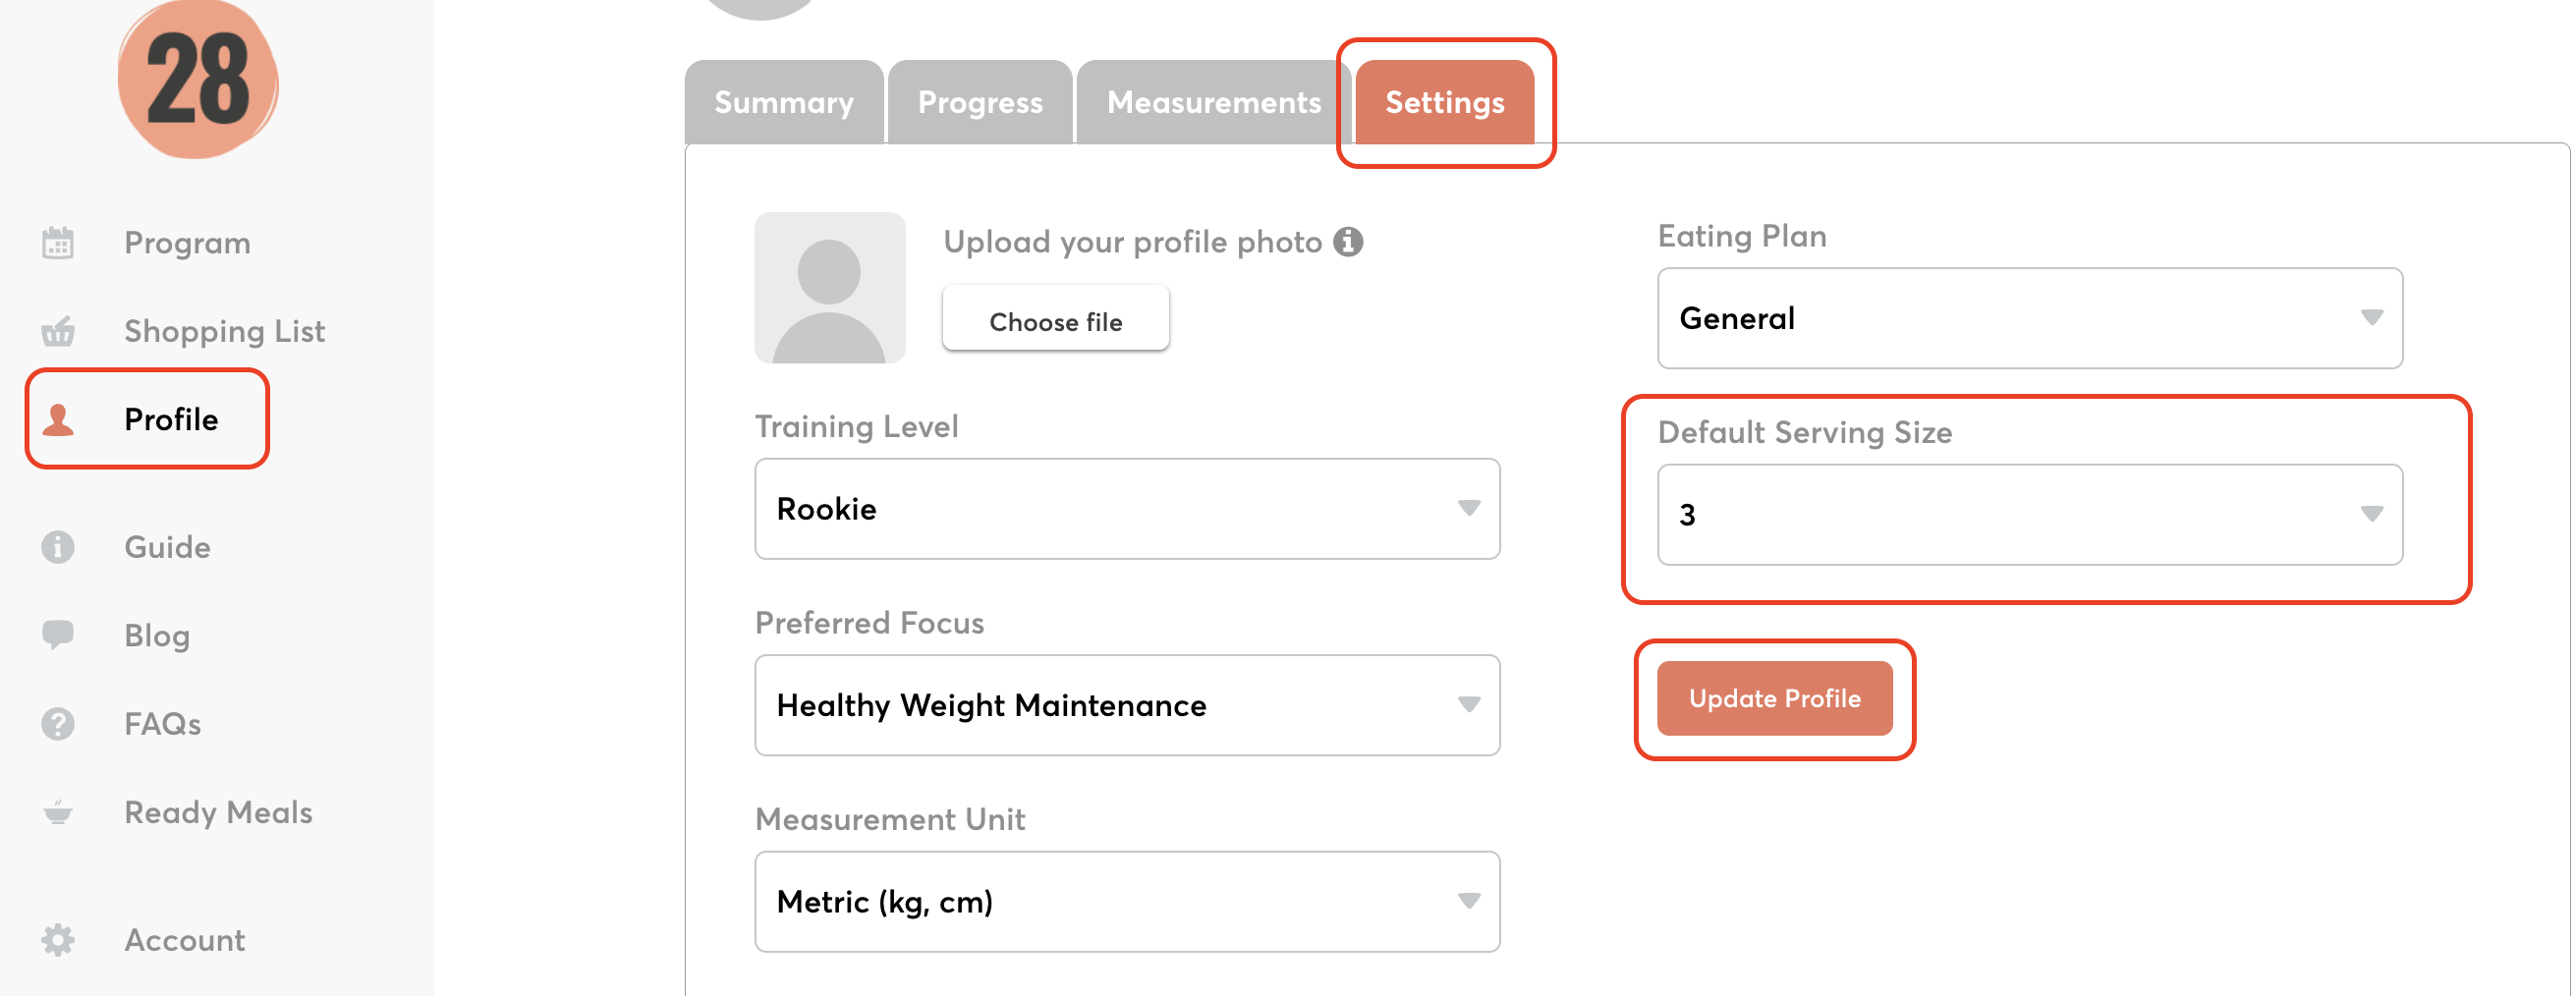Click the profile photo placeholder thumbnail
2576x996 pixels.
pyautogui.click(x=829, y=288)
